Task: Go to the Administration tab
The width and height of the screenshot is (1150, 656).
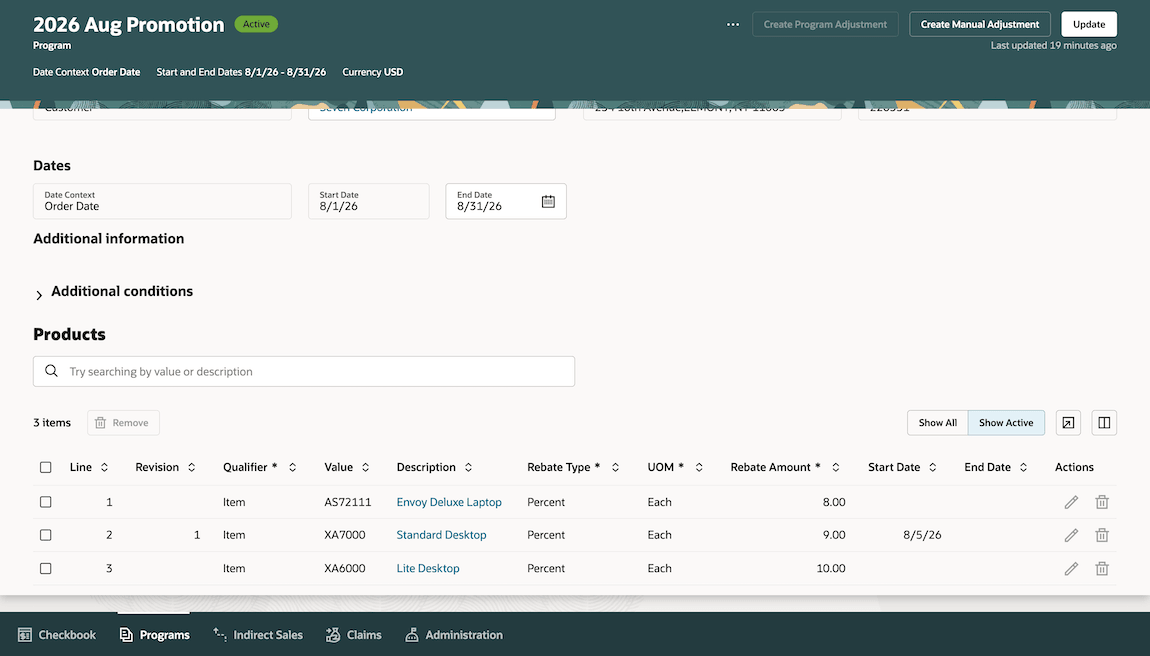Action: click(x=454, y=635)
